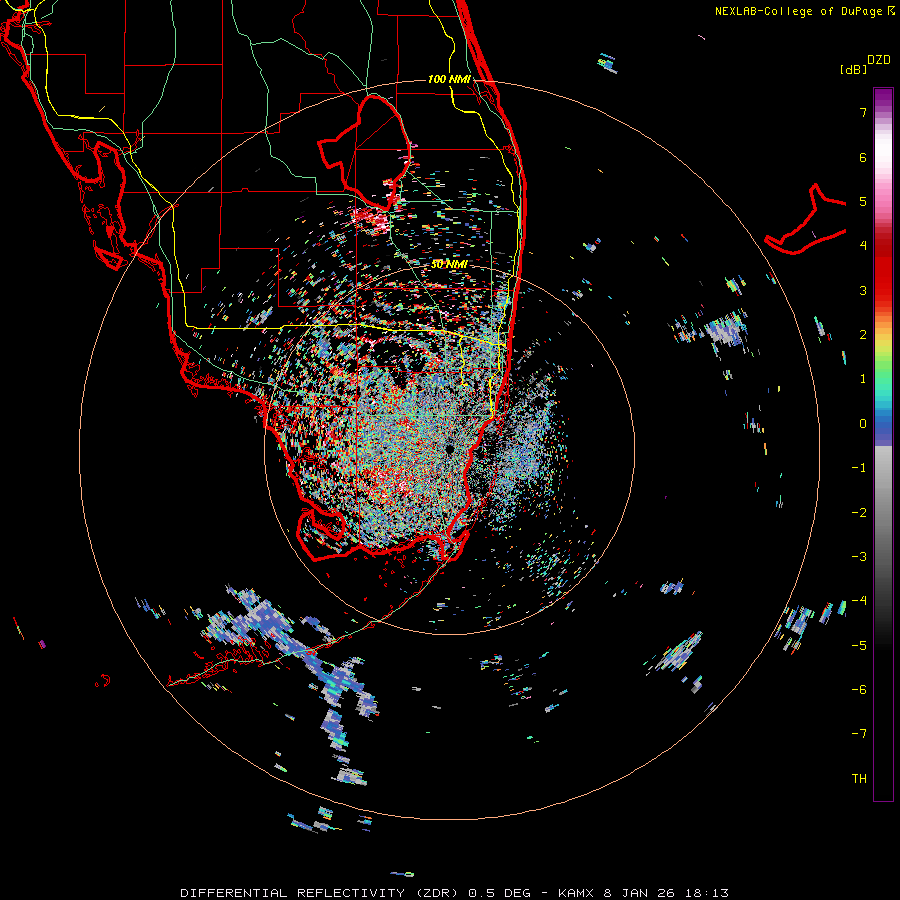Click the -5 label on the color scale

pyautogui.click(x=859, y=645)
